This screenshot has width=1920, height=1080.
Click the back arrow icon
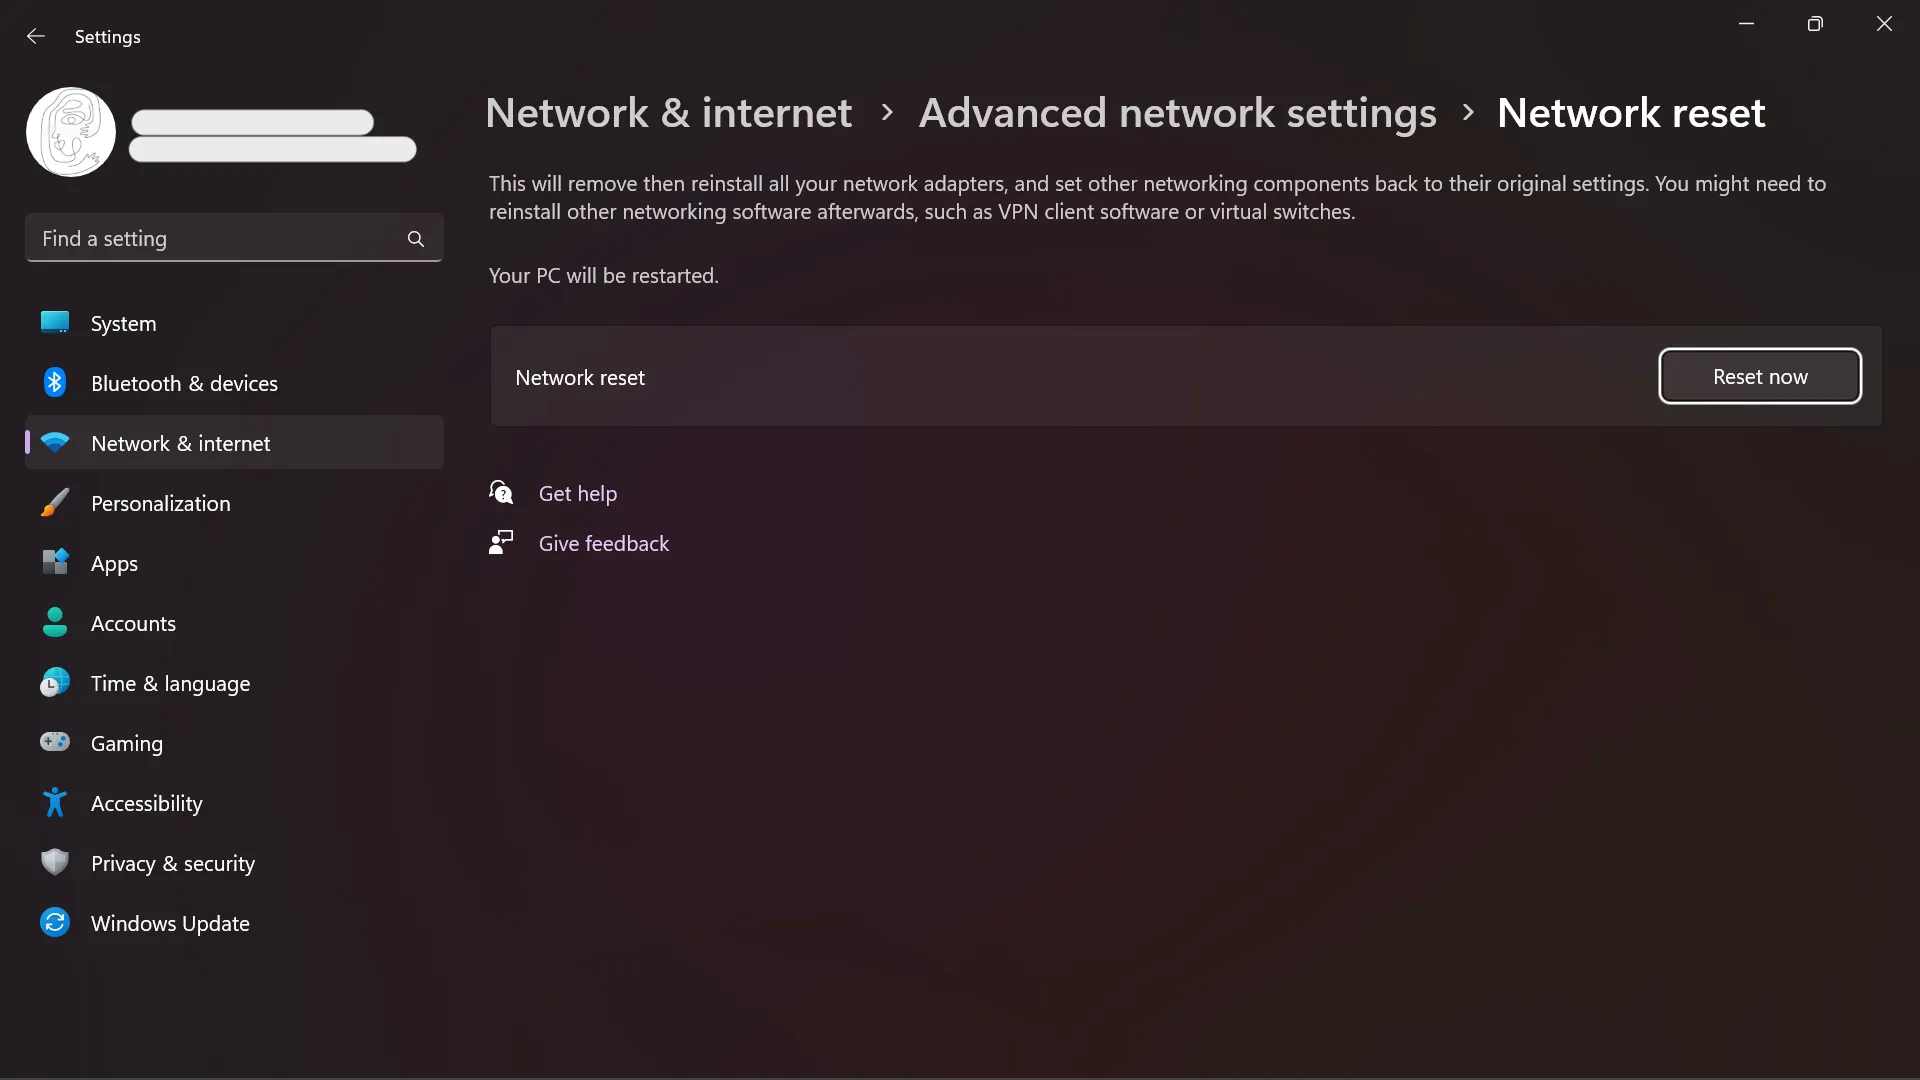(x=36, y=37)
